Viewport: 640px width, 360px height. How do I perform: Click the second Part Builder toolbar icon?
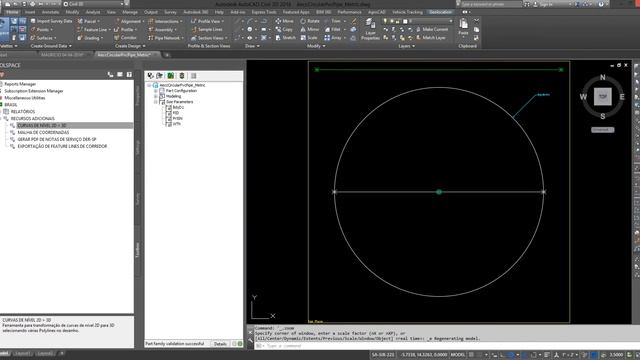(x=160, y=76)
